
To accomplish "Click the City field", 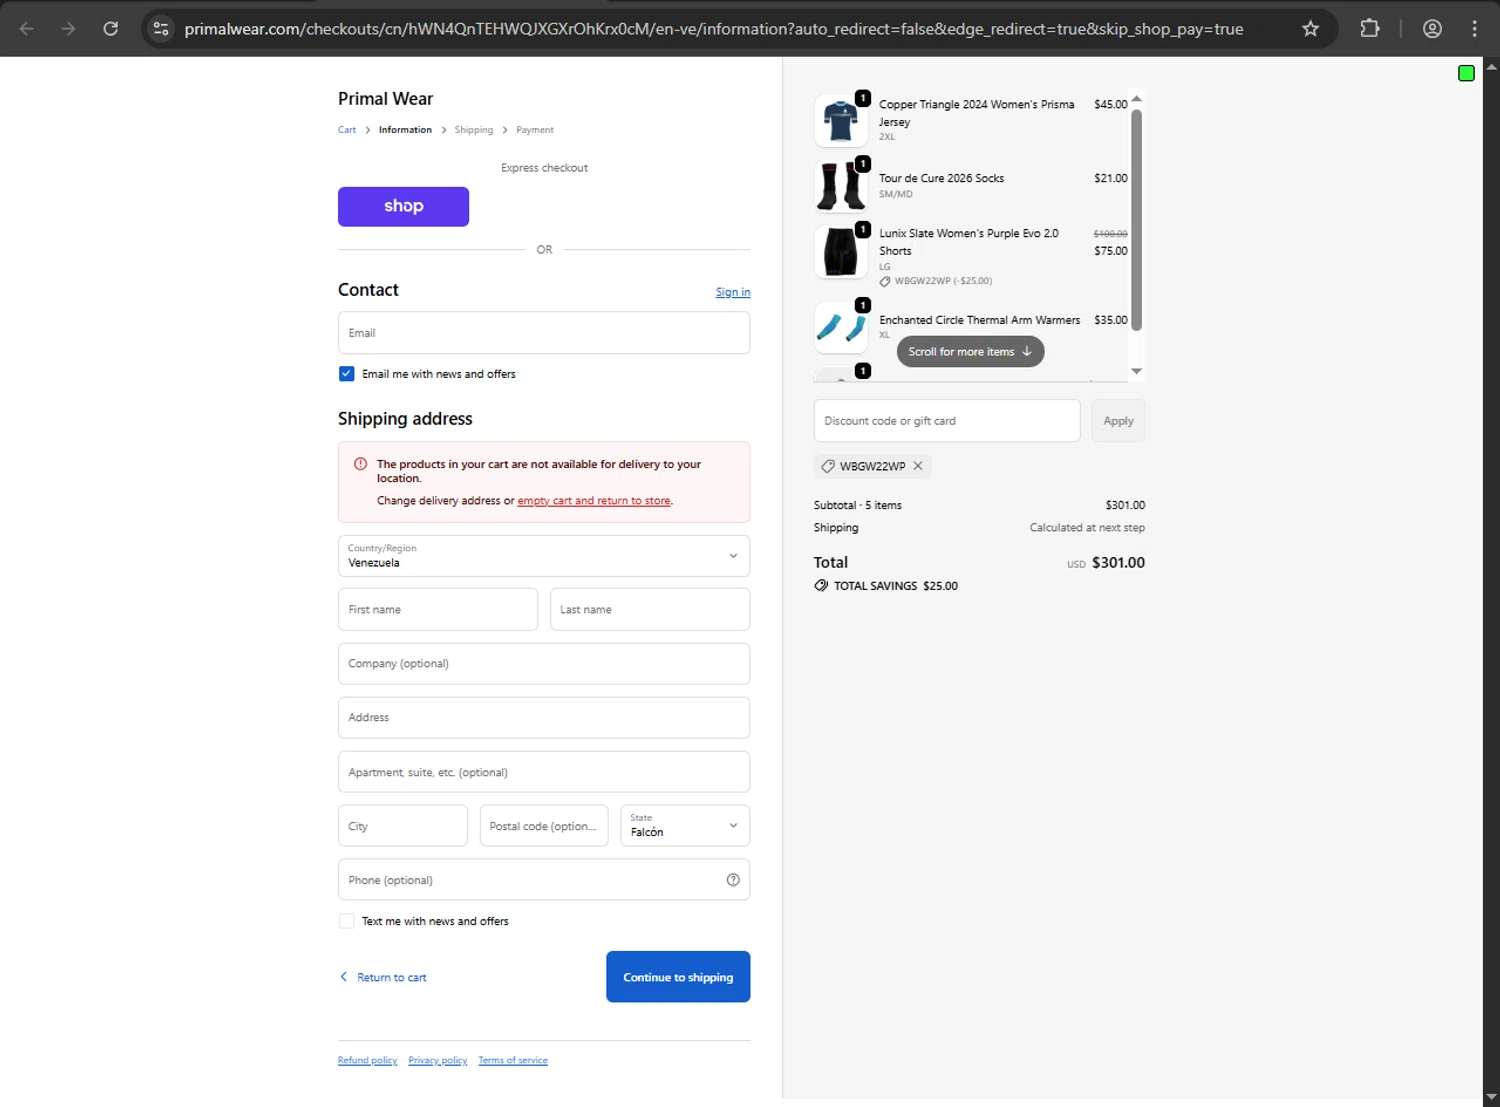I will pos(403,826).
